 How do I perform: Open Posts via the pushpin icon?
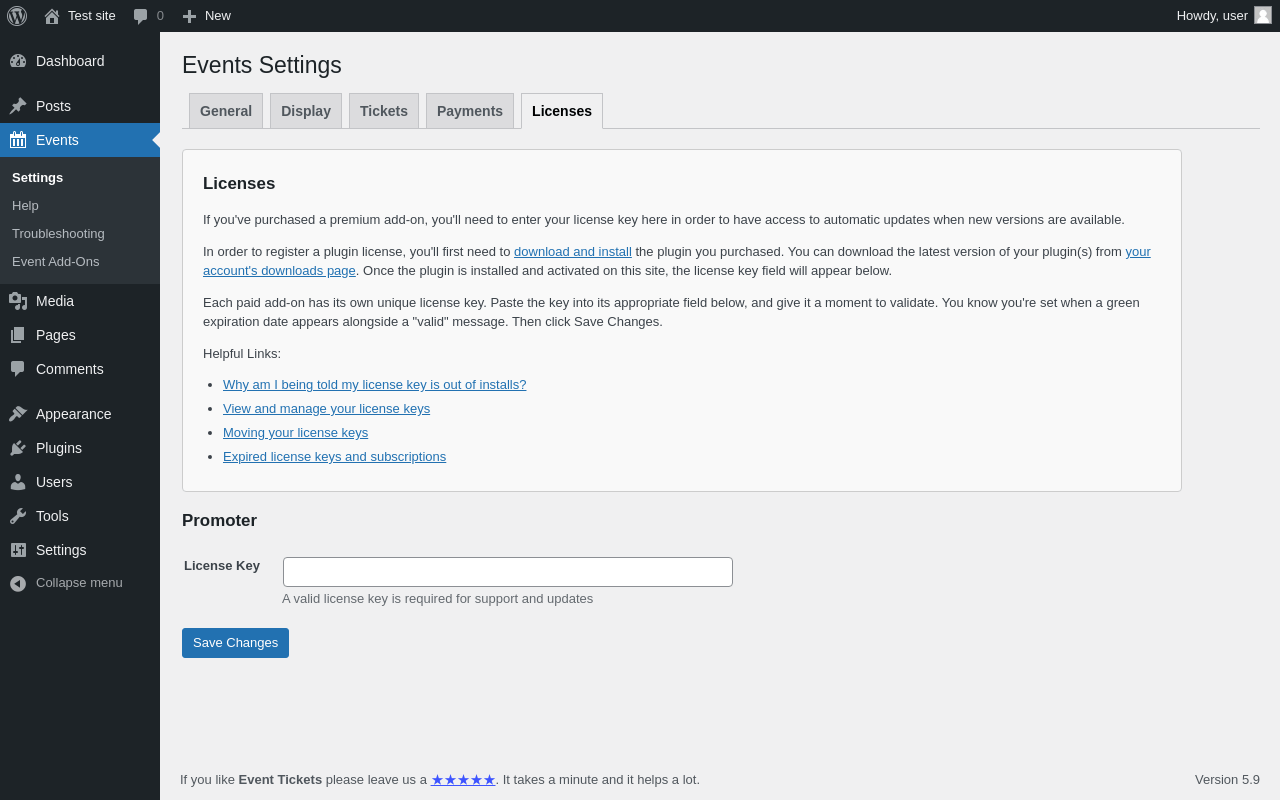18,106
